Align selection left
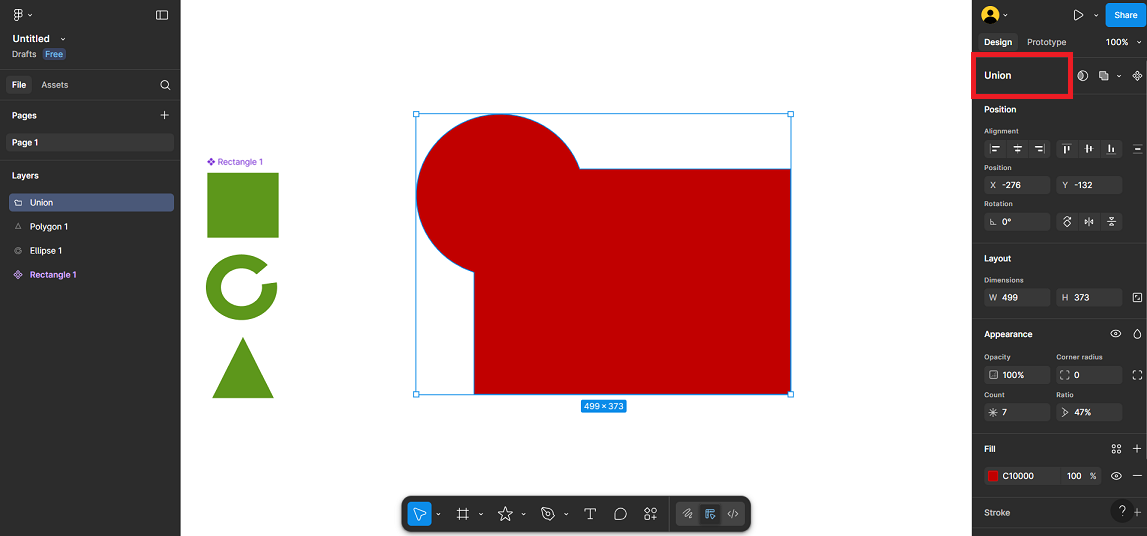Viewport: 1147px width, 536px height. tap(995, 149)
